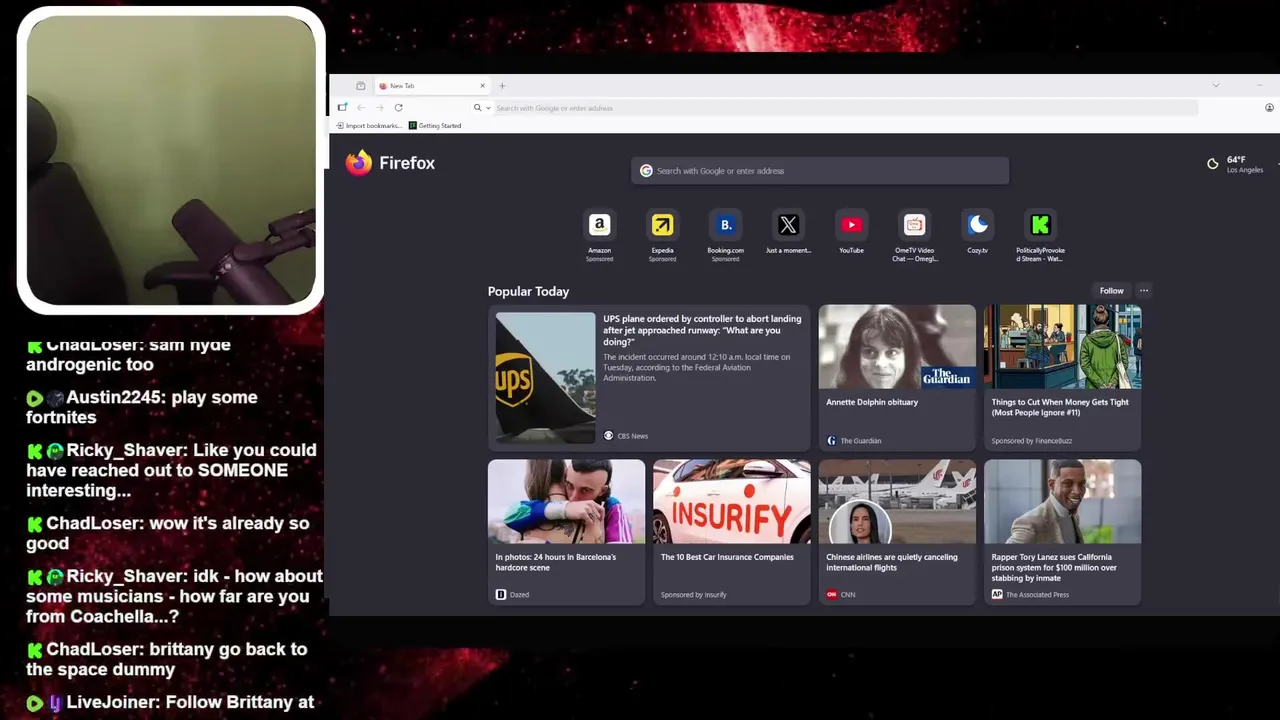Open UPS plane abort landing headline
This screenshot has width=1280, height=720.
pyautogui.click(x=702, y=330)
